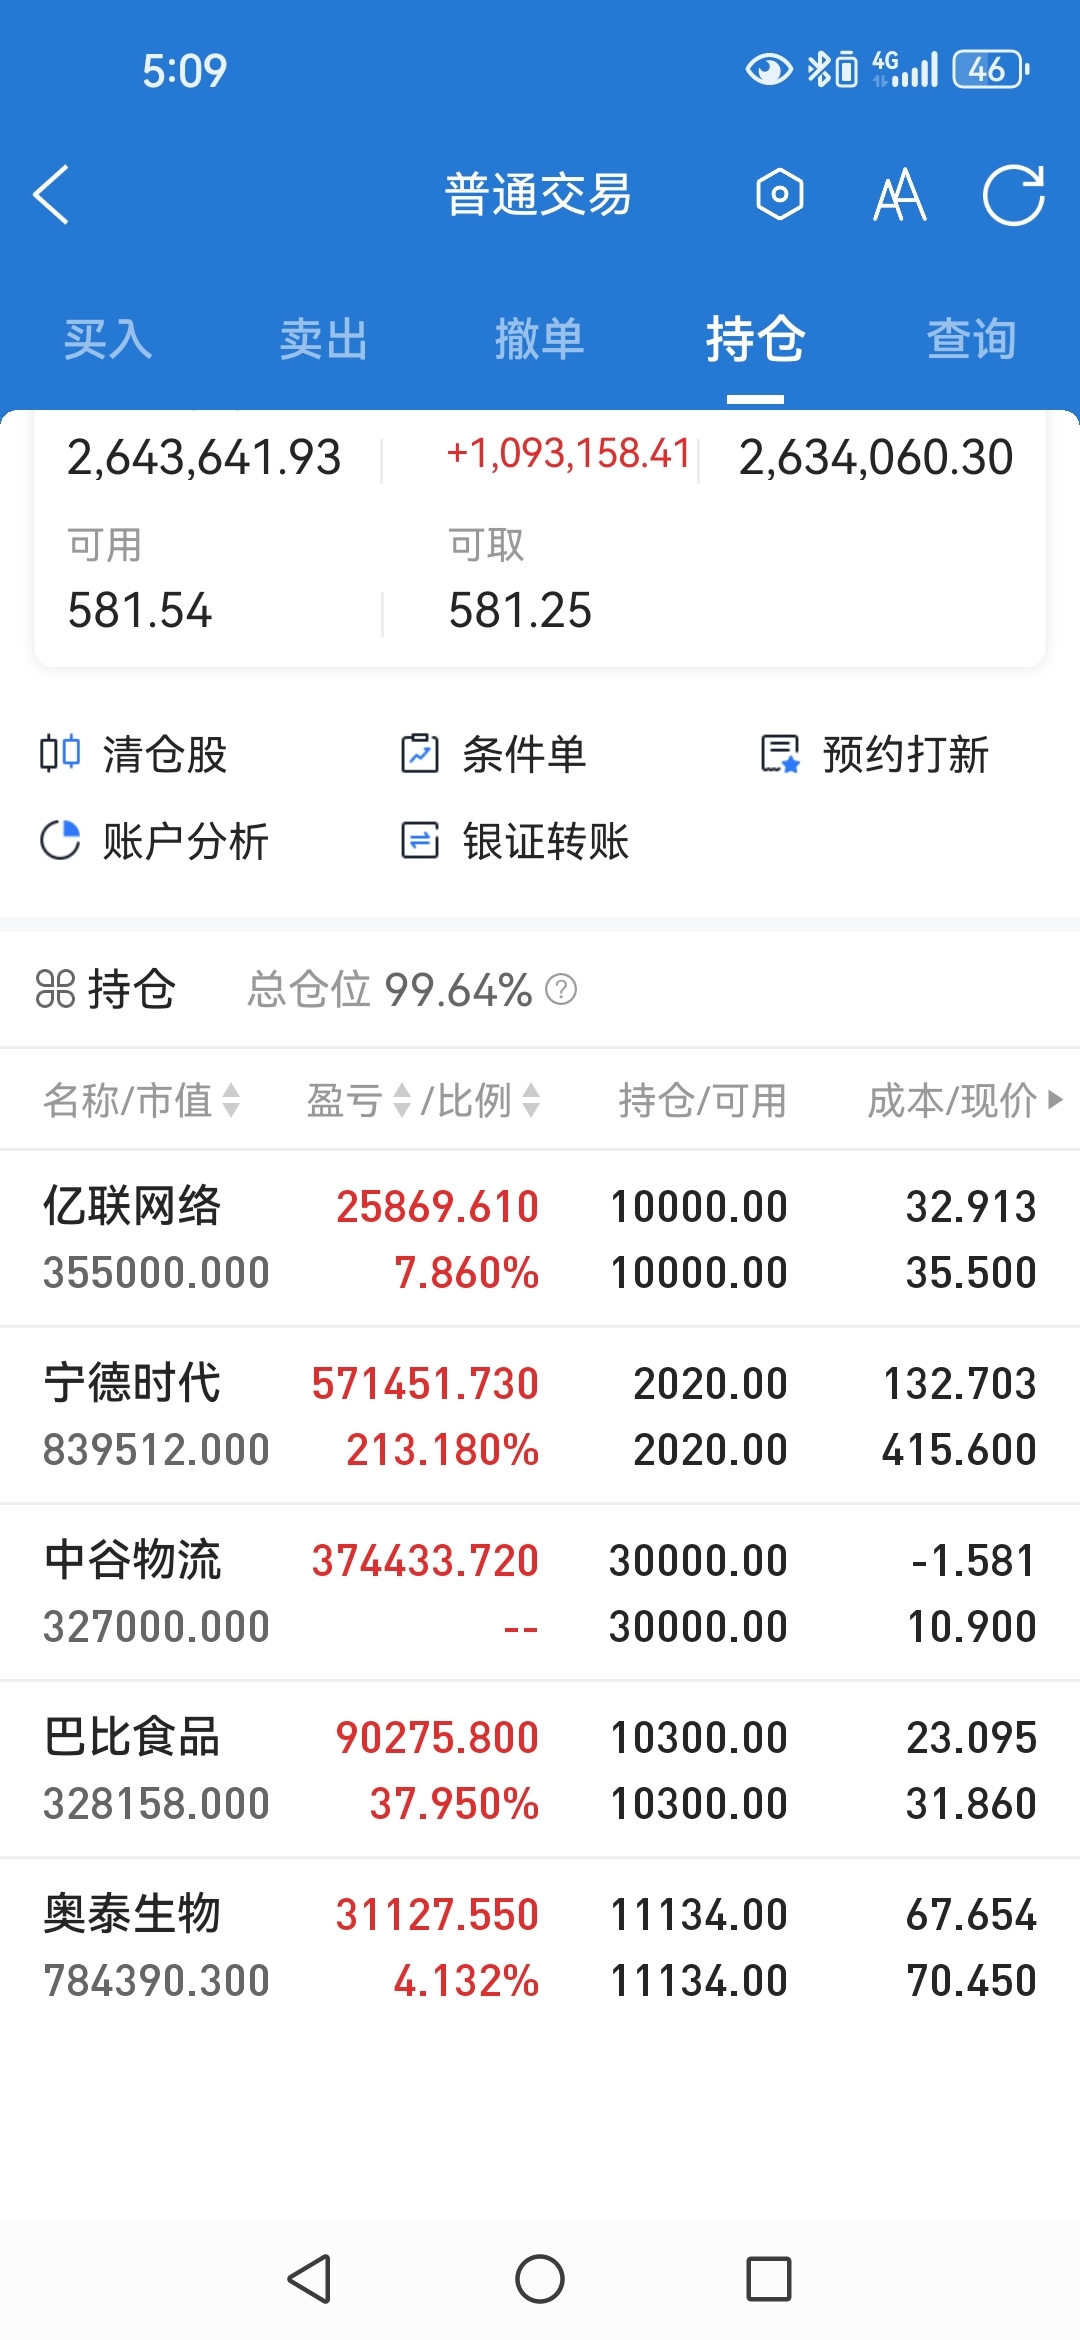1080x2340 pixels.
Task: Switch to the 买入 tab
Action: coord(108,339)
